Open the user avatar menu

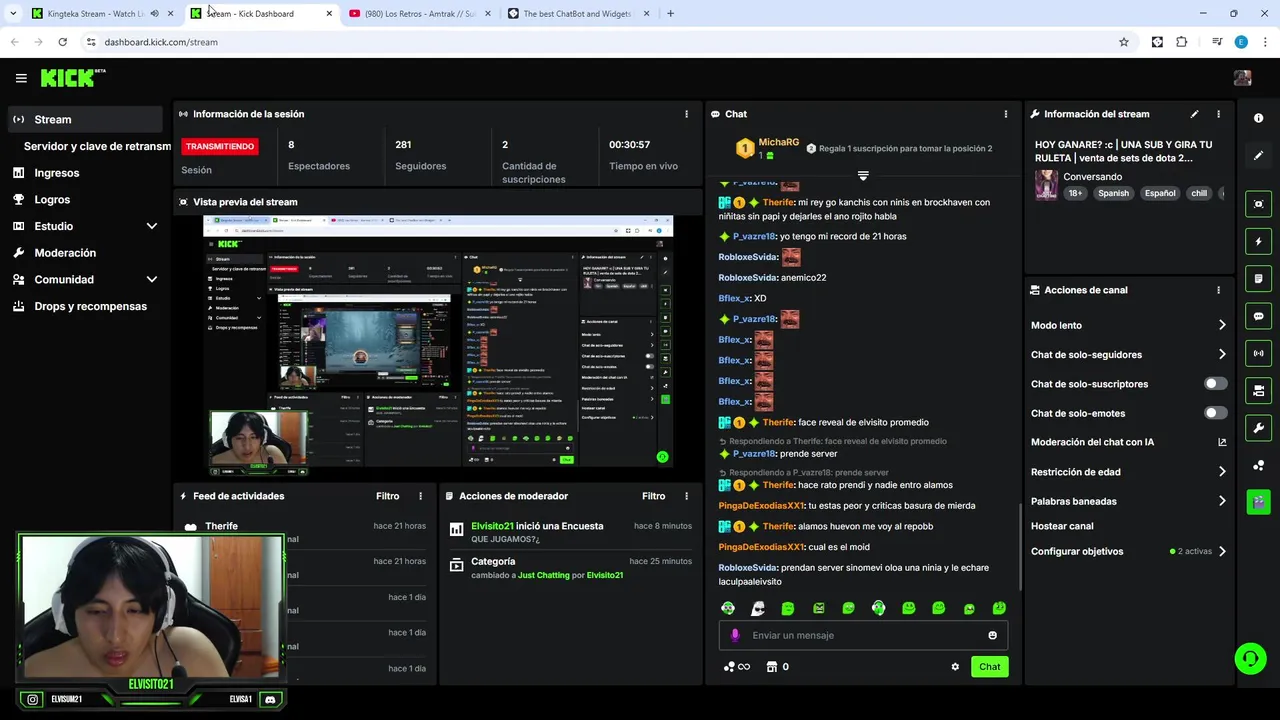pos(1242,78)
